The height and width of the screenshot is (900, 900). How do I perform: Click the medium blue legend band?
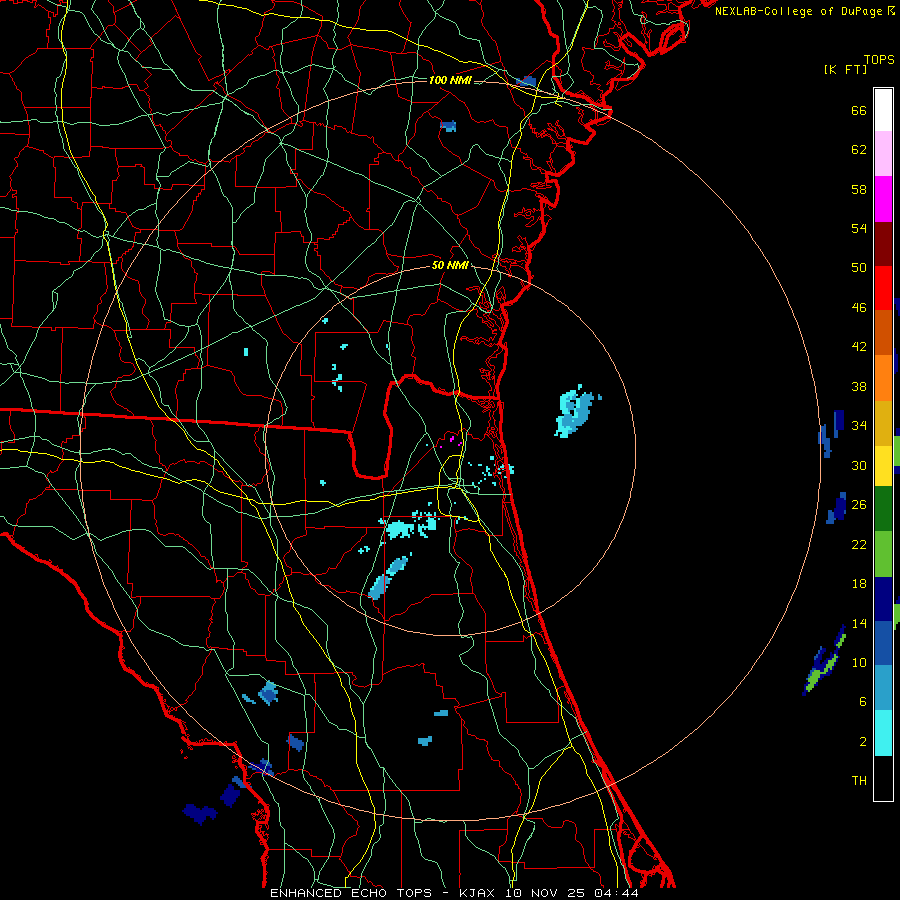pos(883,643)
